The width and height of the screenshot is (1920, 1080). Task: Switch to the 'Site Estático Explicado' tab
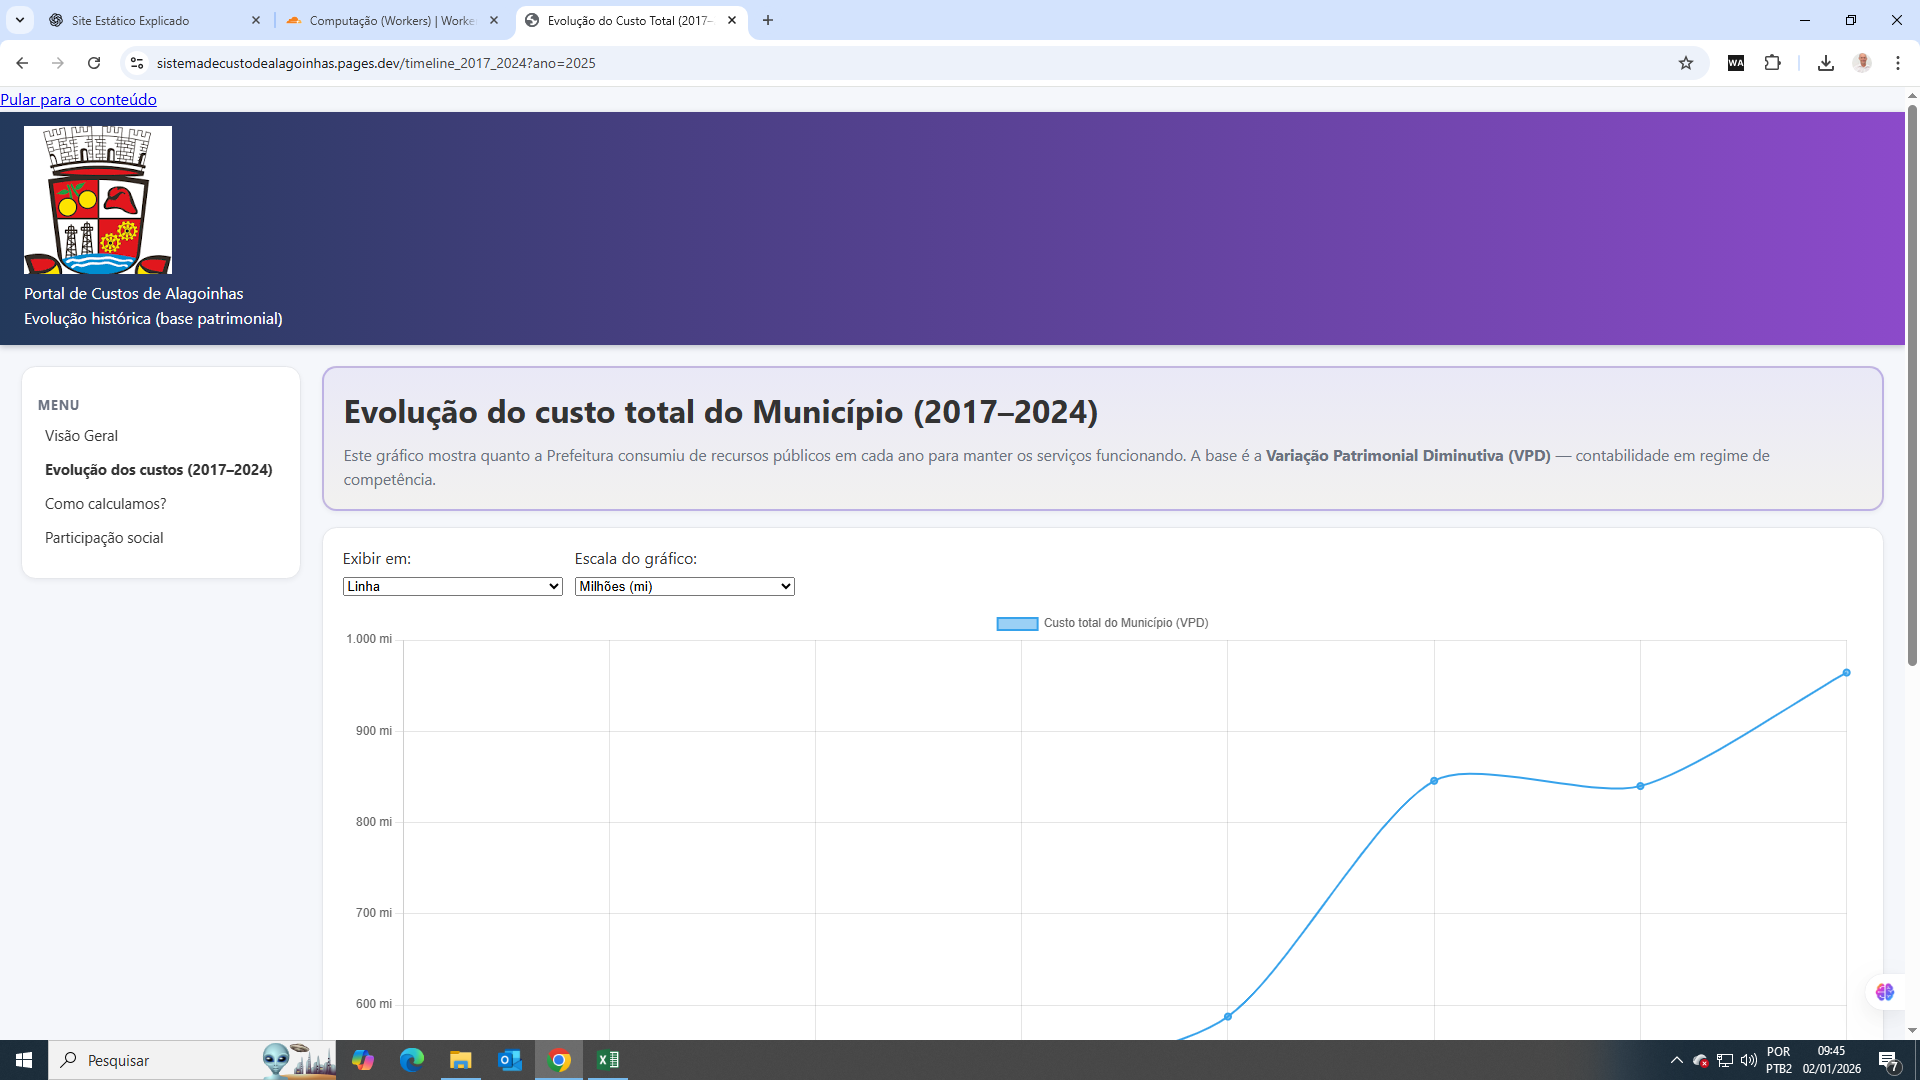(x=150, y=20)
